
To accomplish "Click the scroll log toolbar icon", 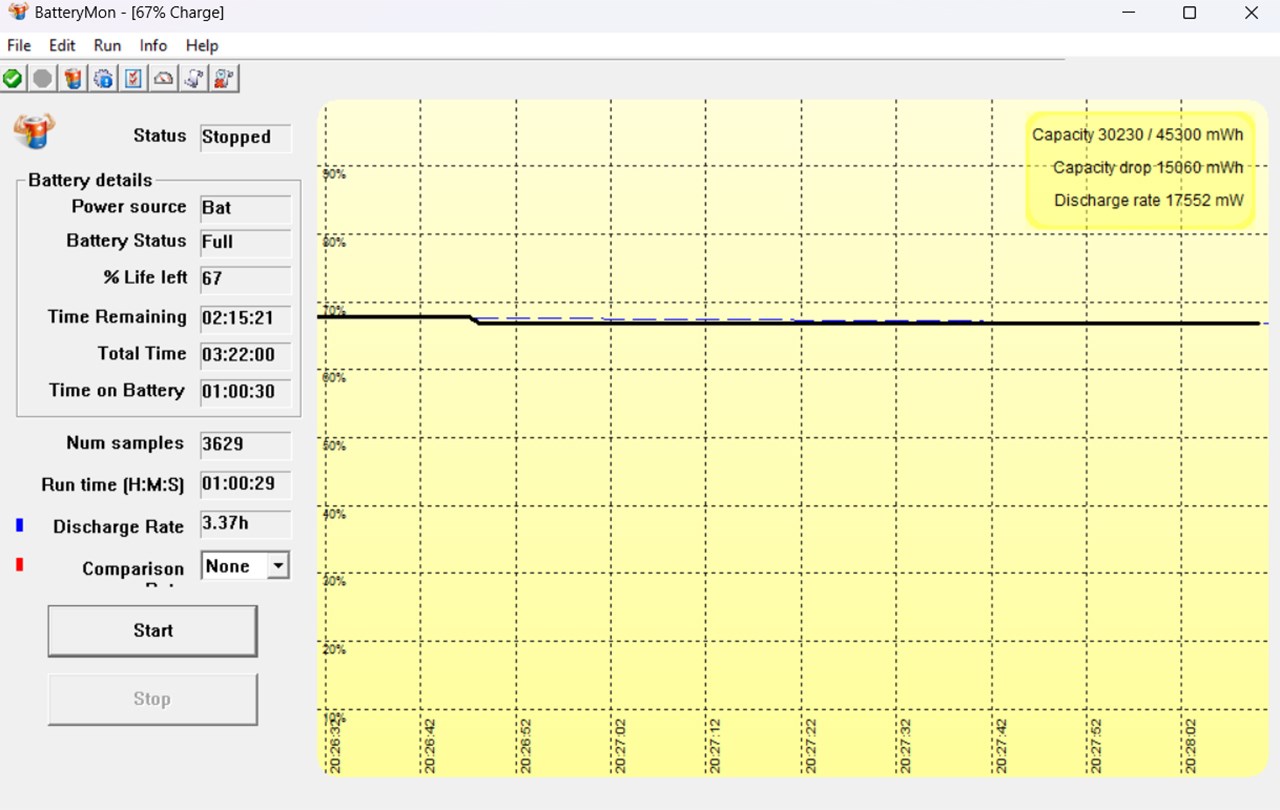I will [x=194, y=78].
